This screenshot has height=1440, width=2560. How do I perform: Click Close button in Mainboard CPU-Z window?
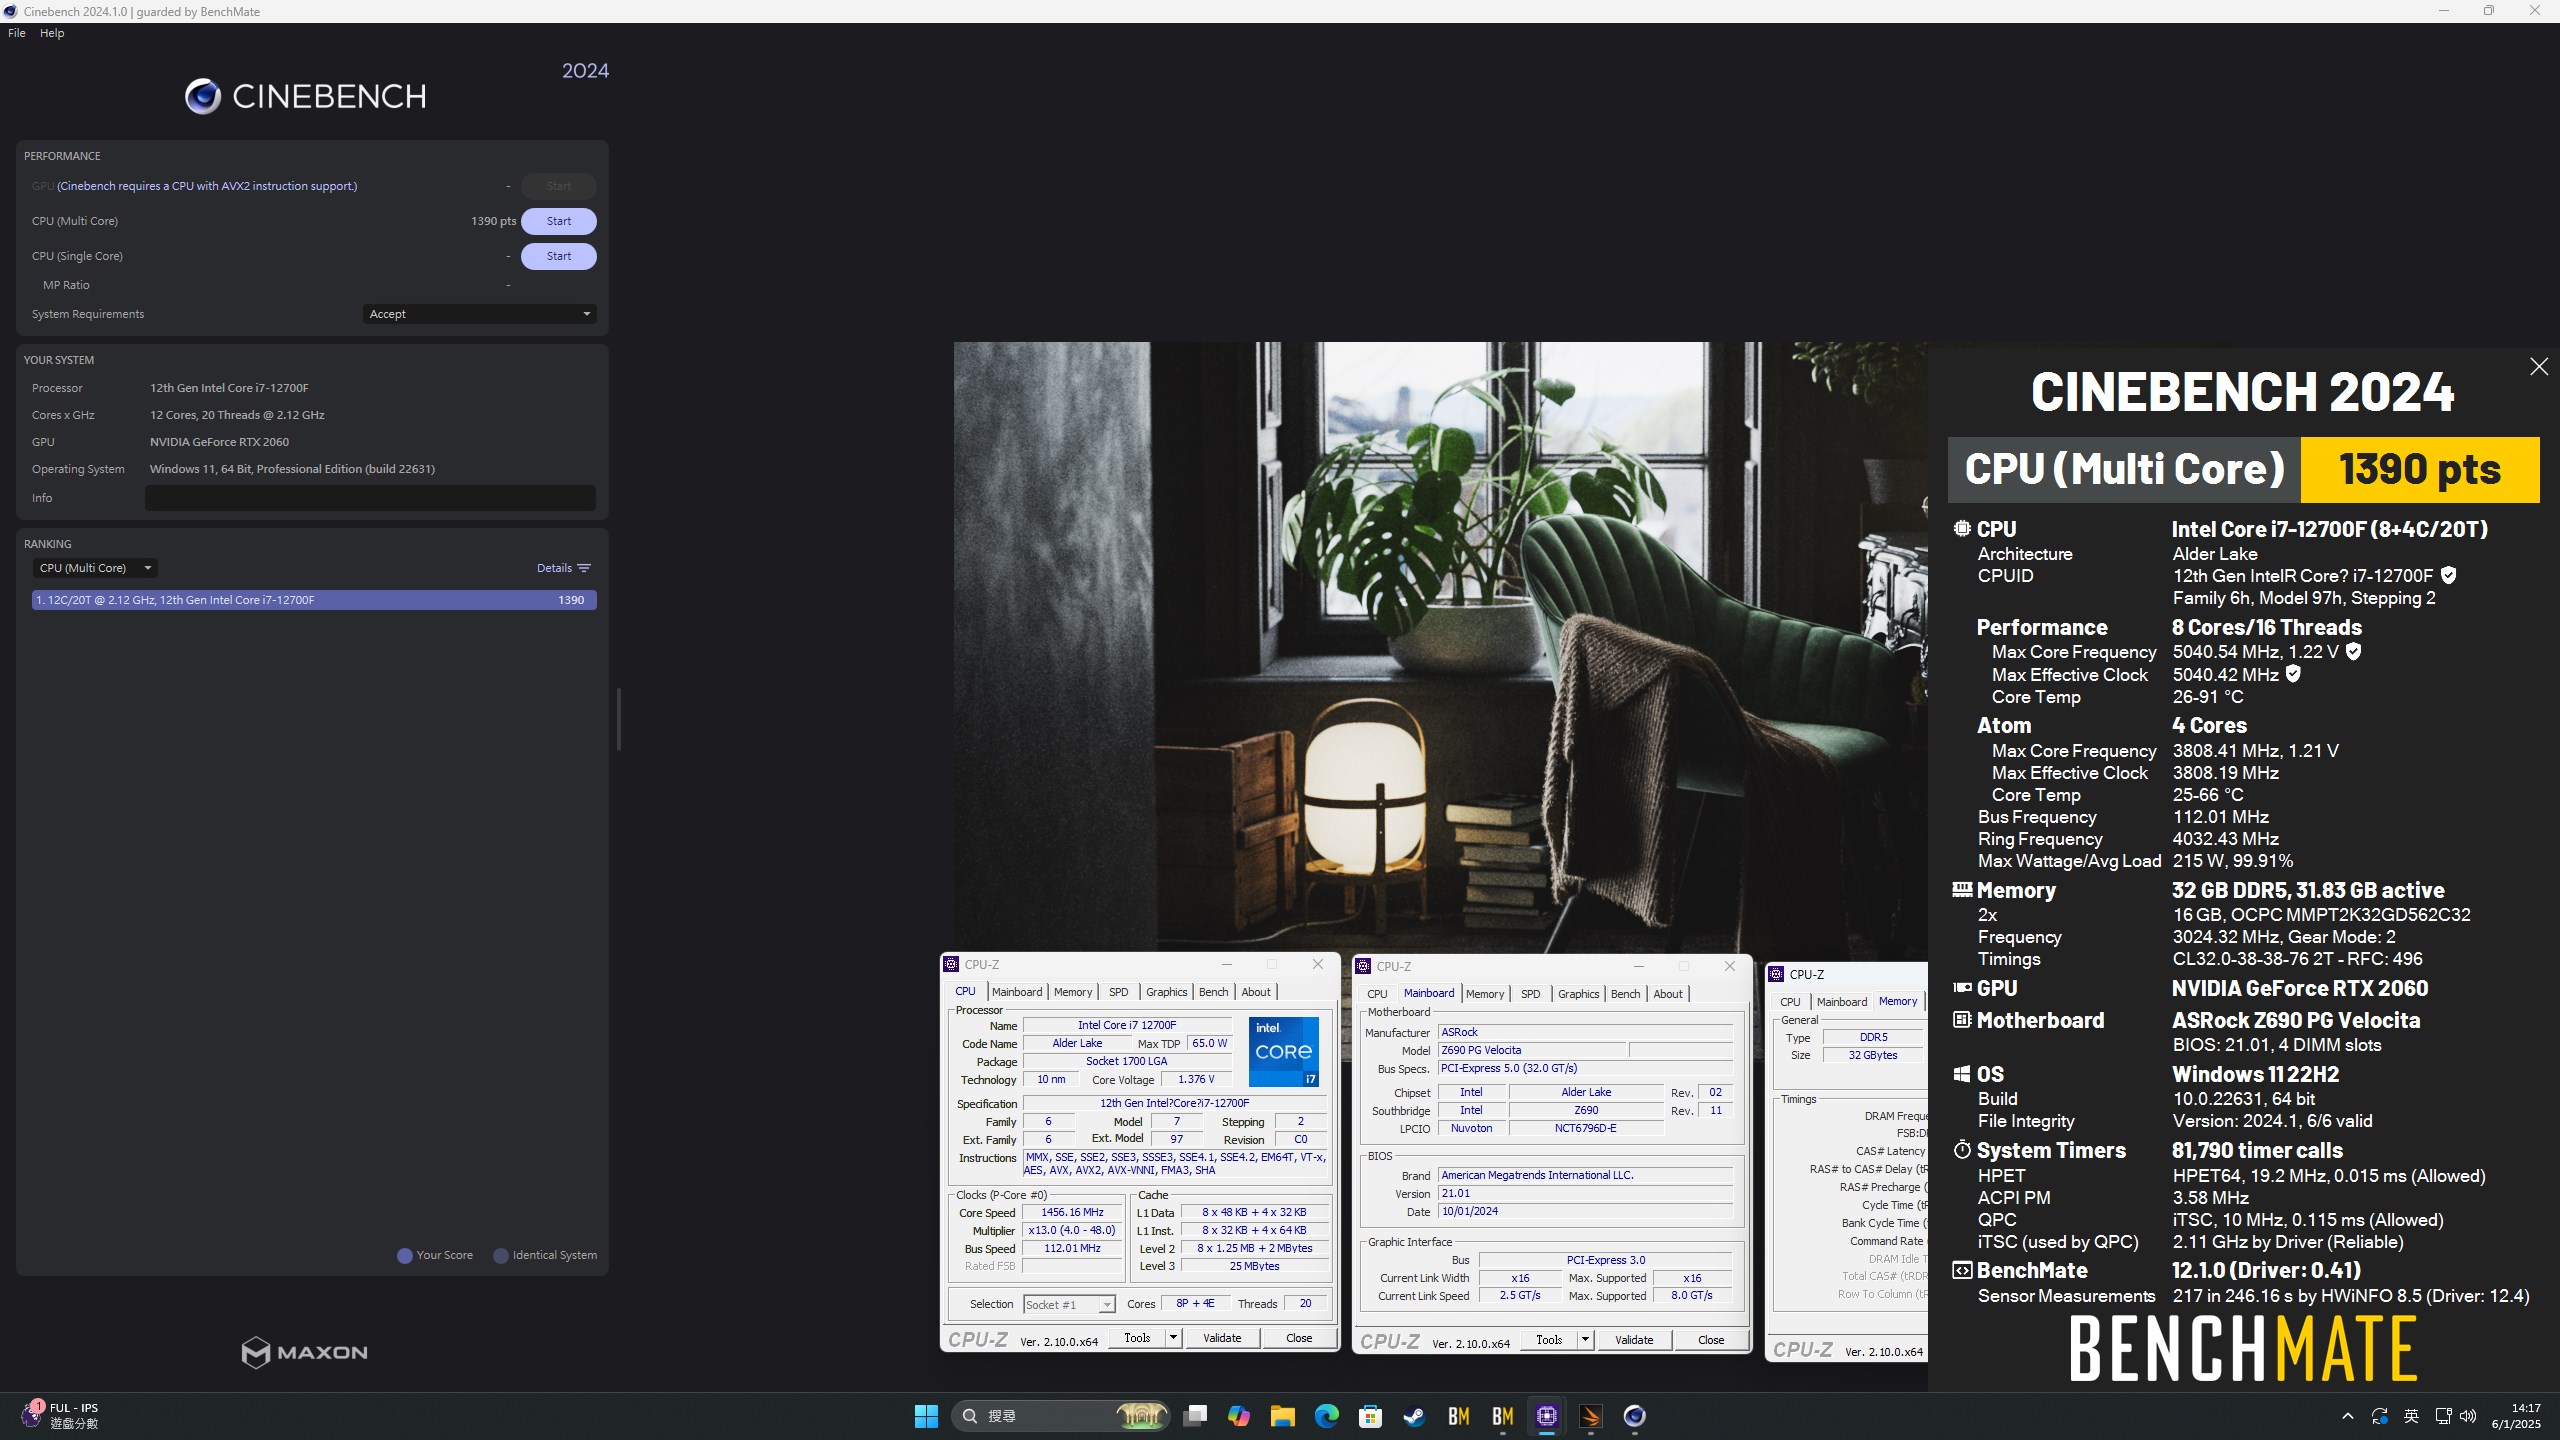coord(1710,1340)
